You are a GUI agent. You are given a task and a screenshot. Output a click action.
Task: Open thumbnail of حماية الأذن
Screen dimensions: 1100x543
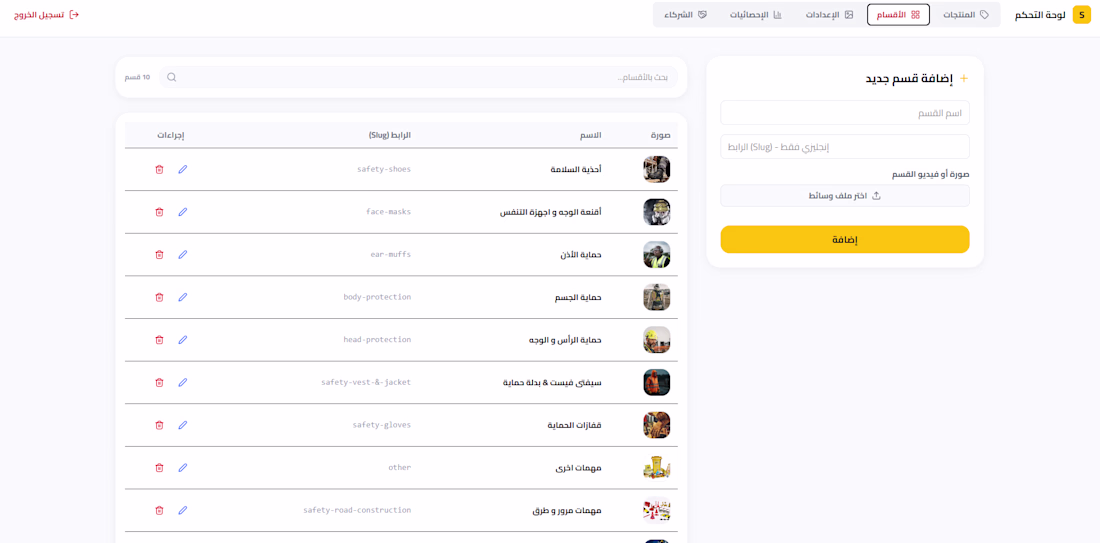[x=657, y=255]
